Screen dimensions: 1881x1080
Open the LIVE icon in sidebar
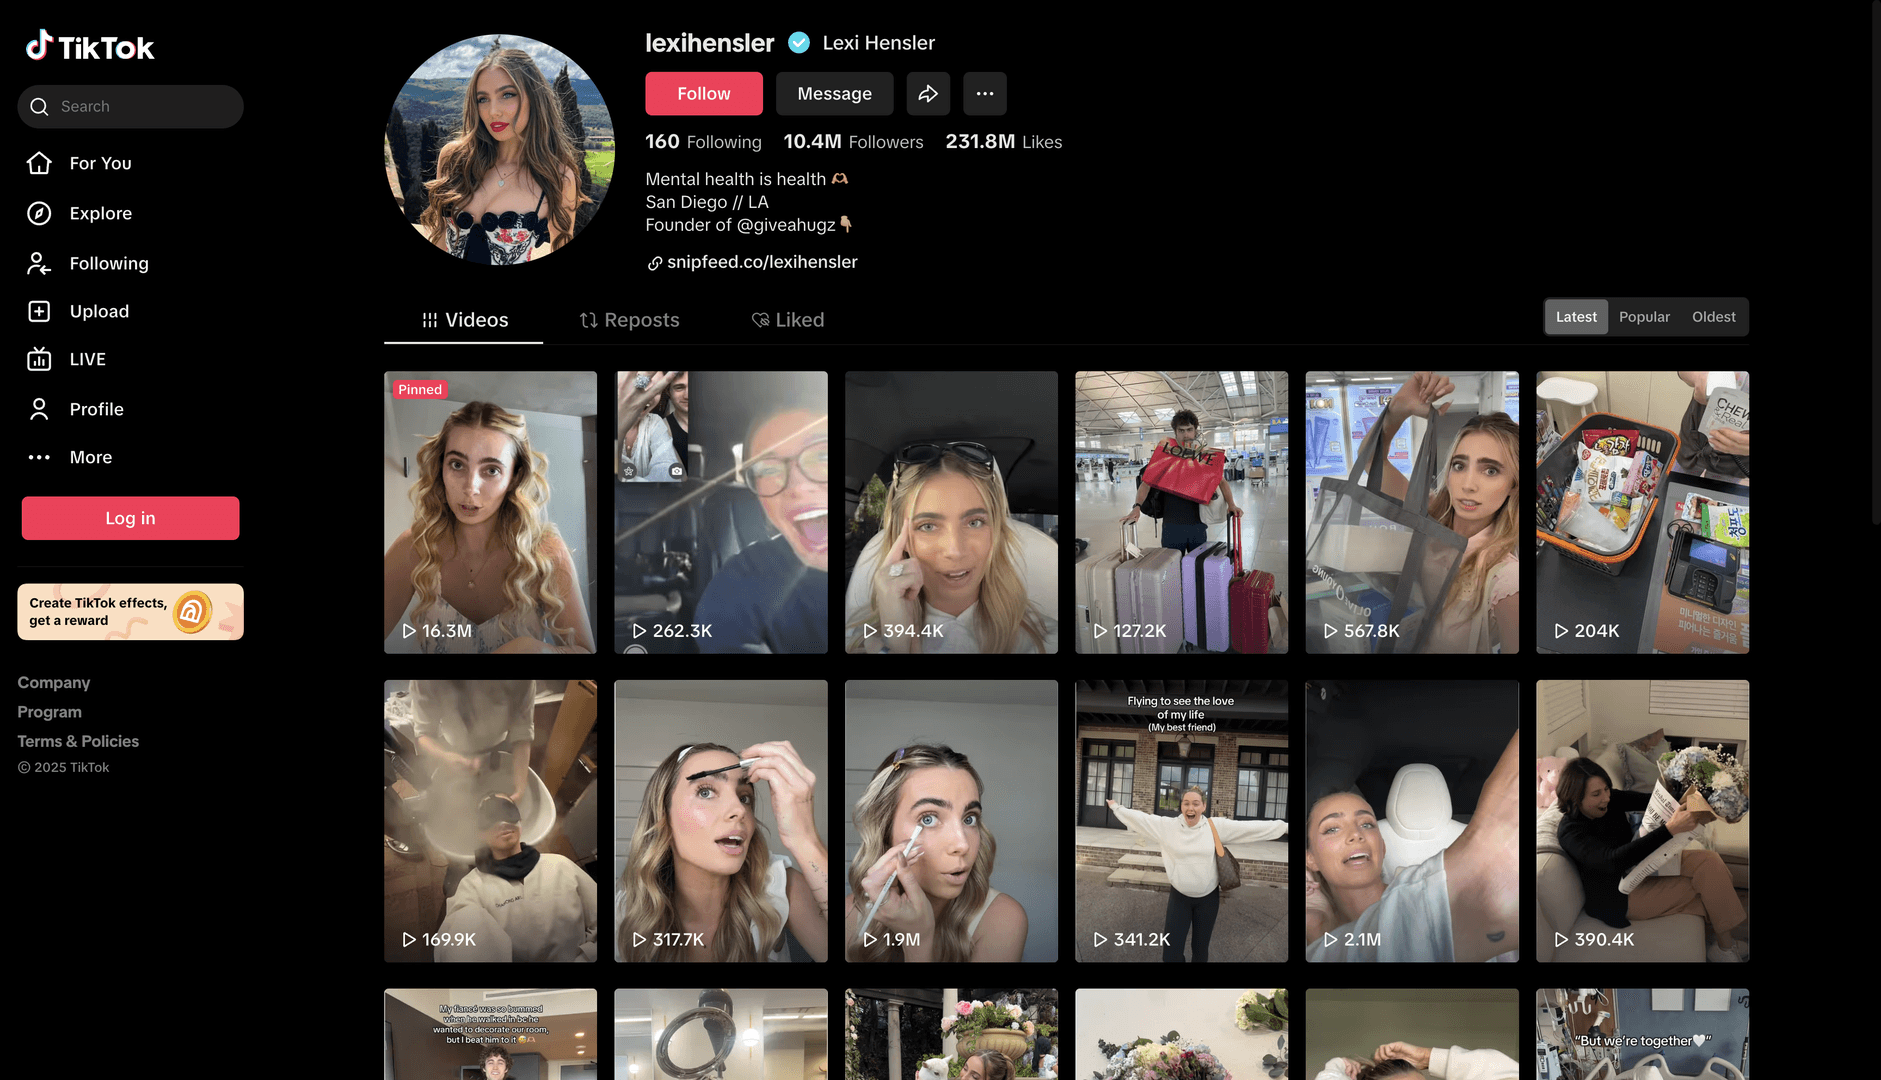tap(39, 359)
